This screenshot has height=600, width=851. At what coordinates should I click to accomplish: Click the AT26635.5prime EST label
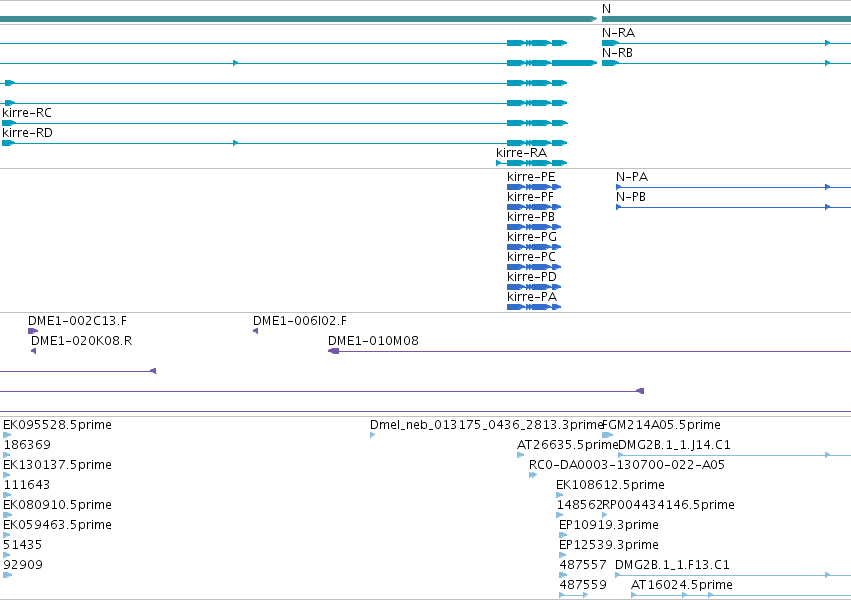pos(567,445)
